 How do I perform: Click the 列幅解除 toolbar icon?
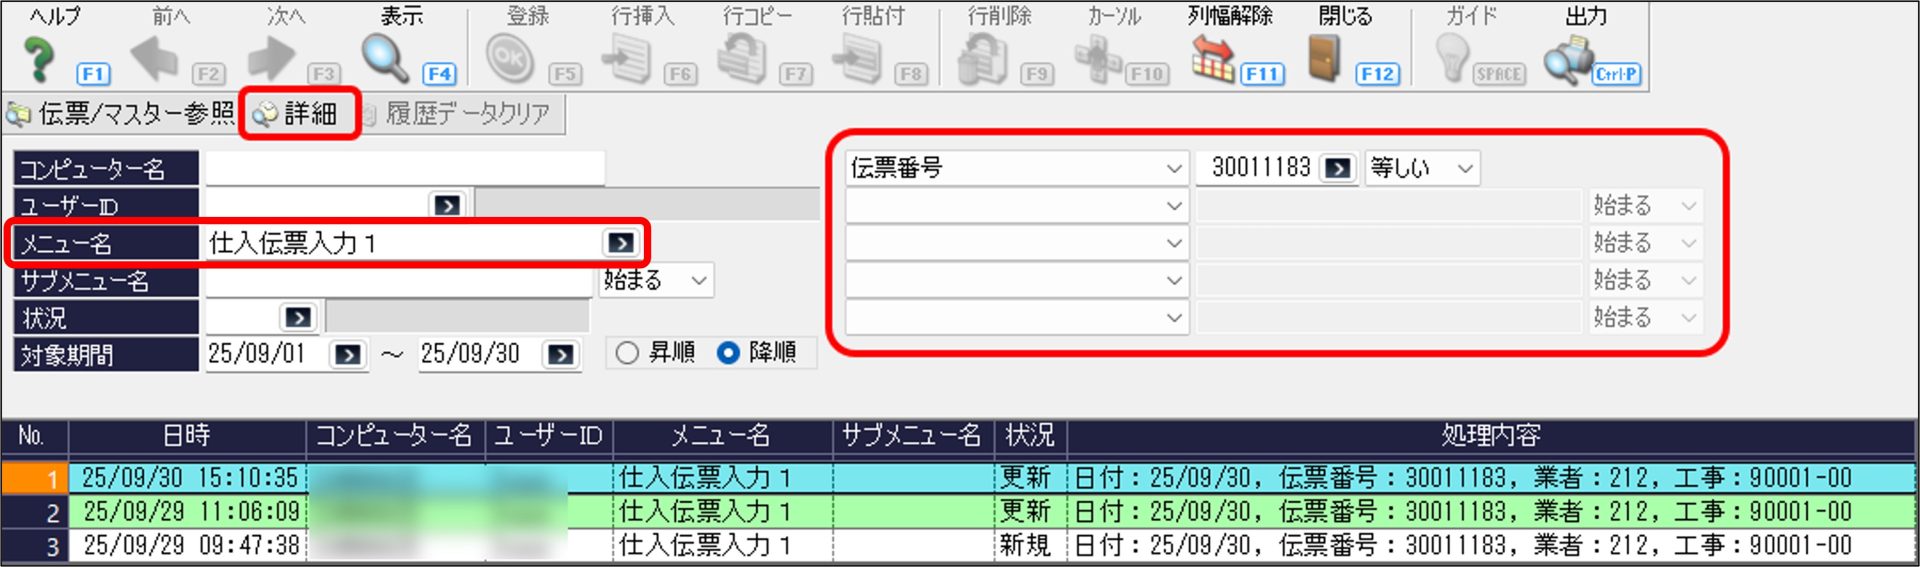(x=1212, y=60)
